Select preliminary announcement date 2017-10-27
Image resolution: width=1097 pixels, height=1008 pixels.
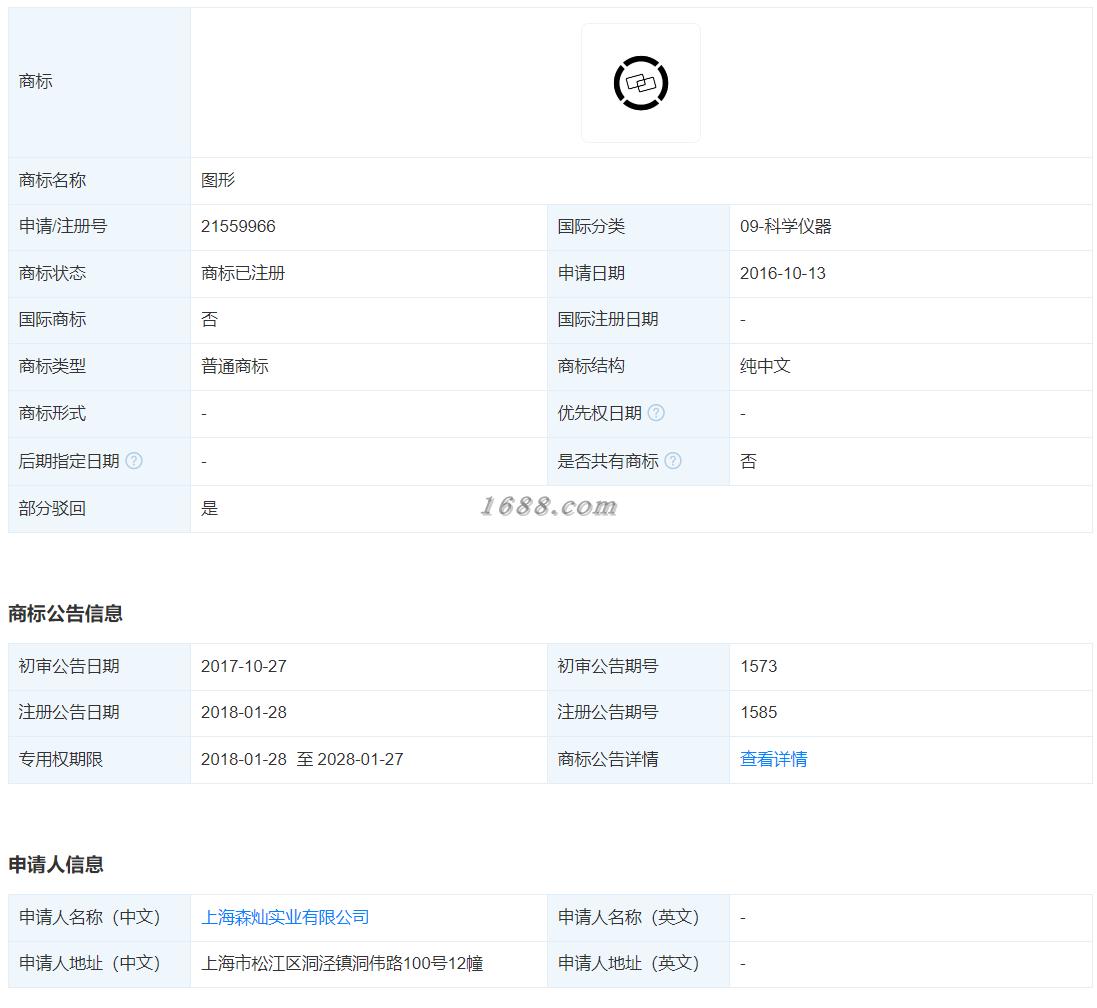click(x=243, y=666)
